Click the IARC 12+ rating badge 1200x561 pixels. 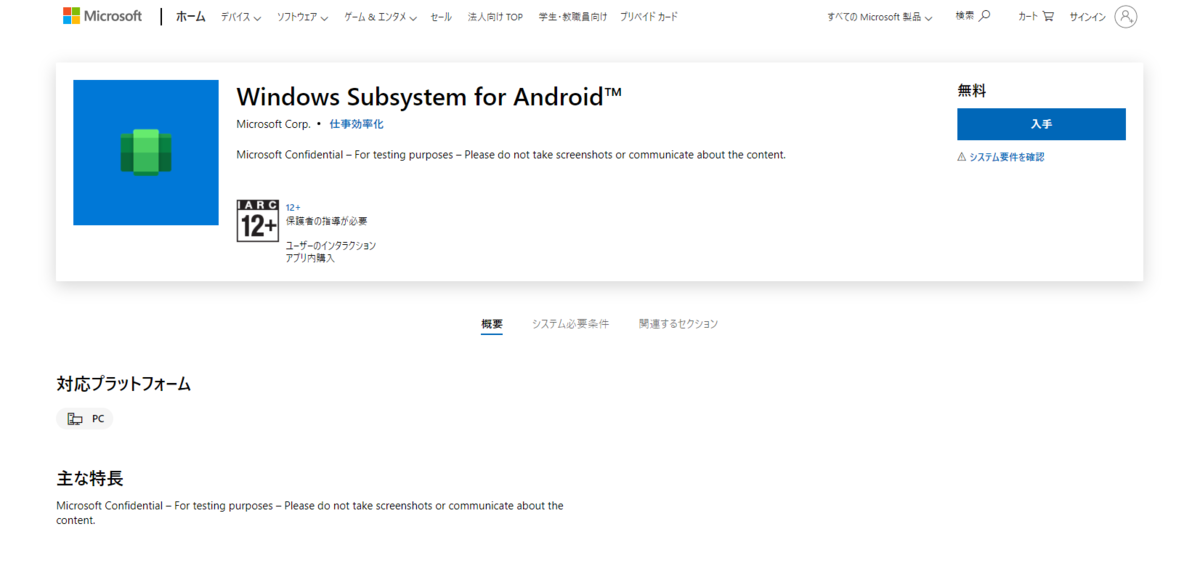point(257,220)
